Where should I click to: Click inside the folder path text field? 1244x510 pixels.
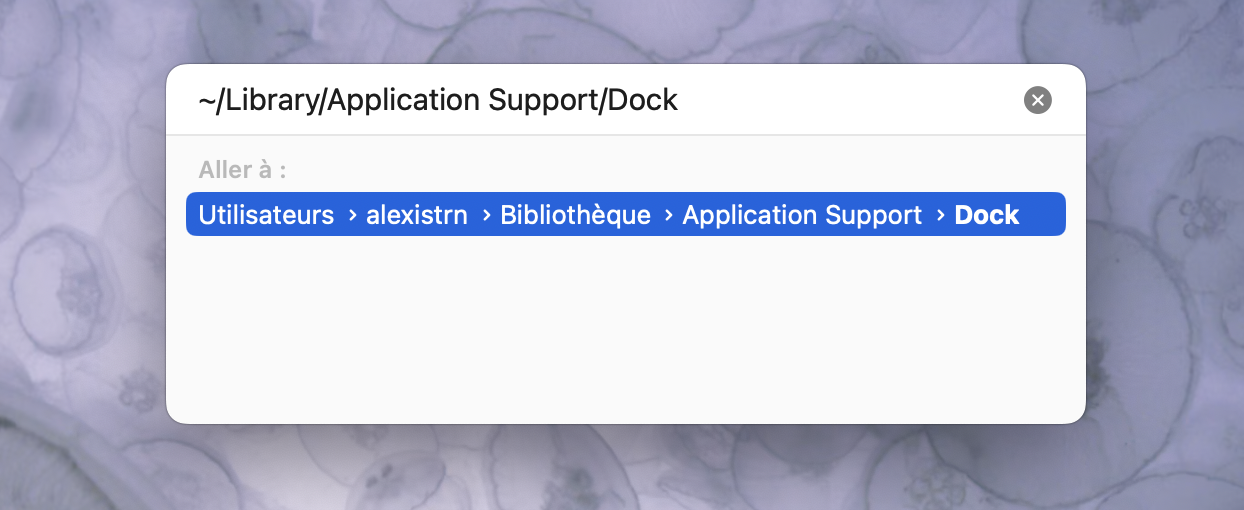click(600, 100)
